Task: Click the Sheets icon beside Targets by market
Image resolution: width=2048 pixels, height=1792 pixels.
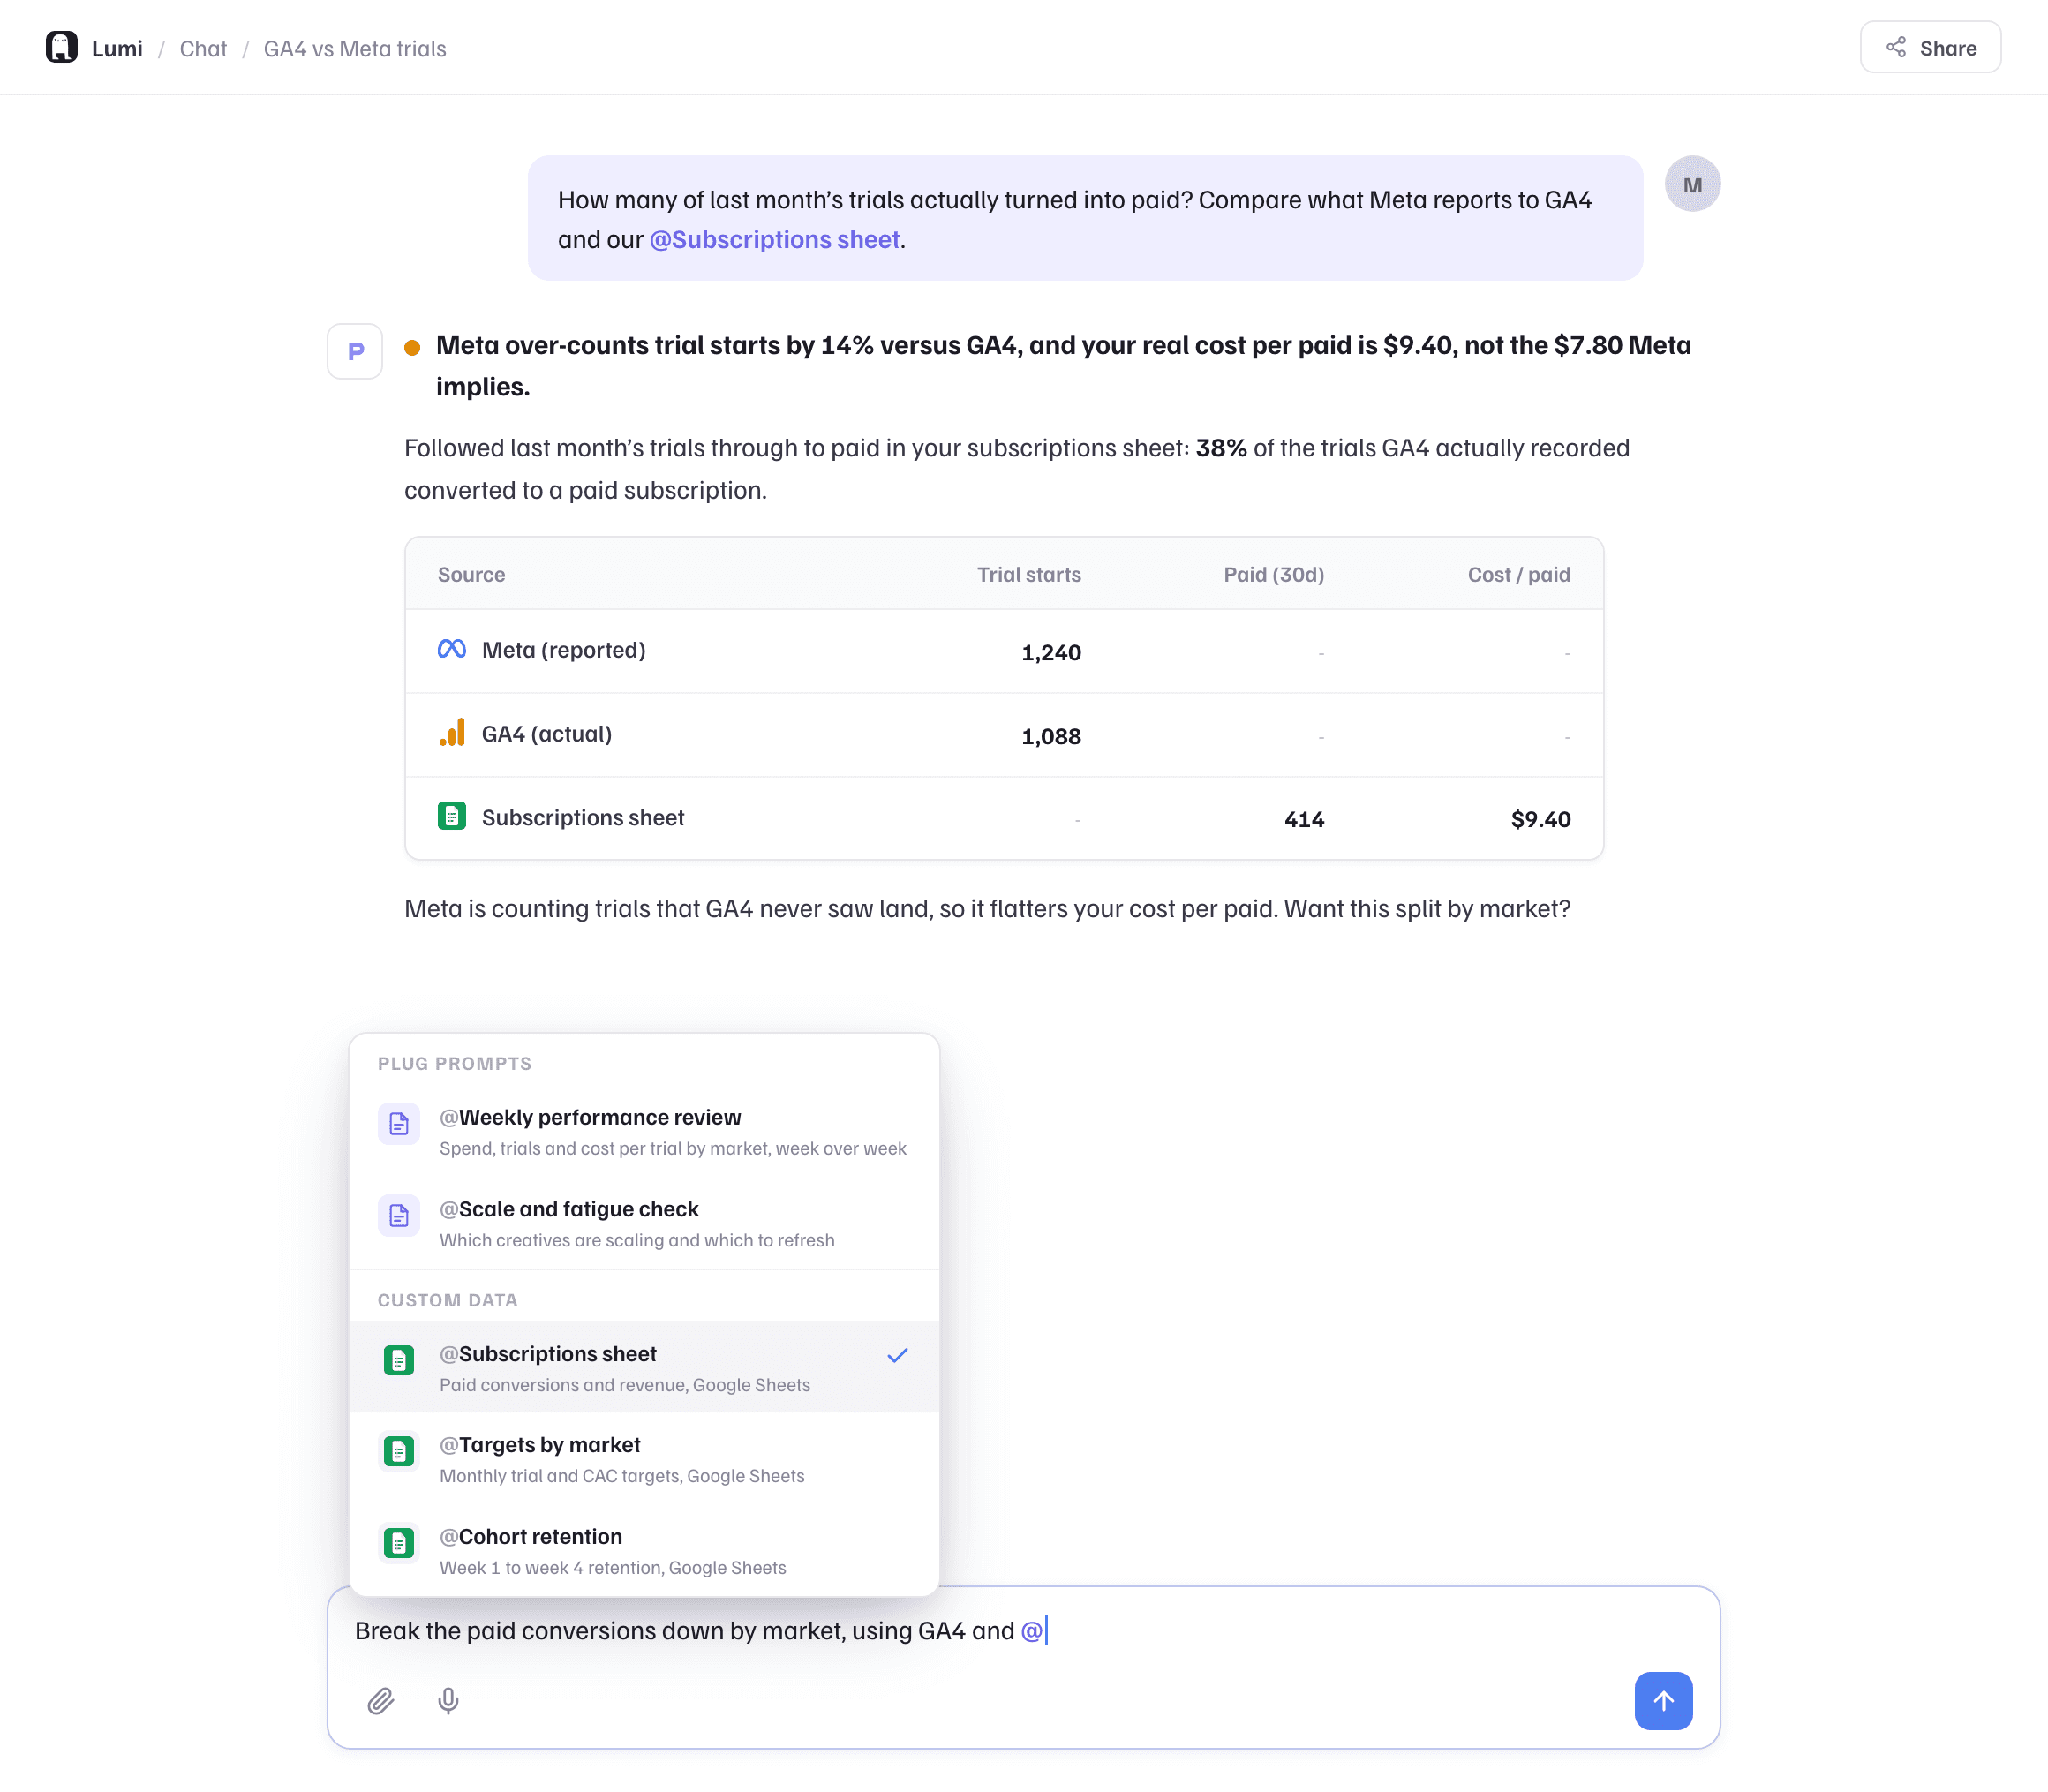Action: tap(399, 1451)
